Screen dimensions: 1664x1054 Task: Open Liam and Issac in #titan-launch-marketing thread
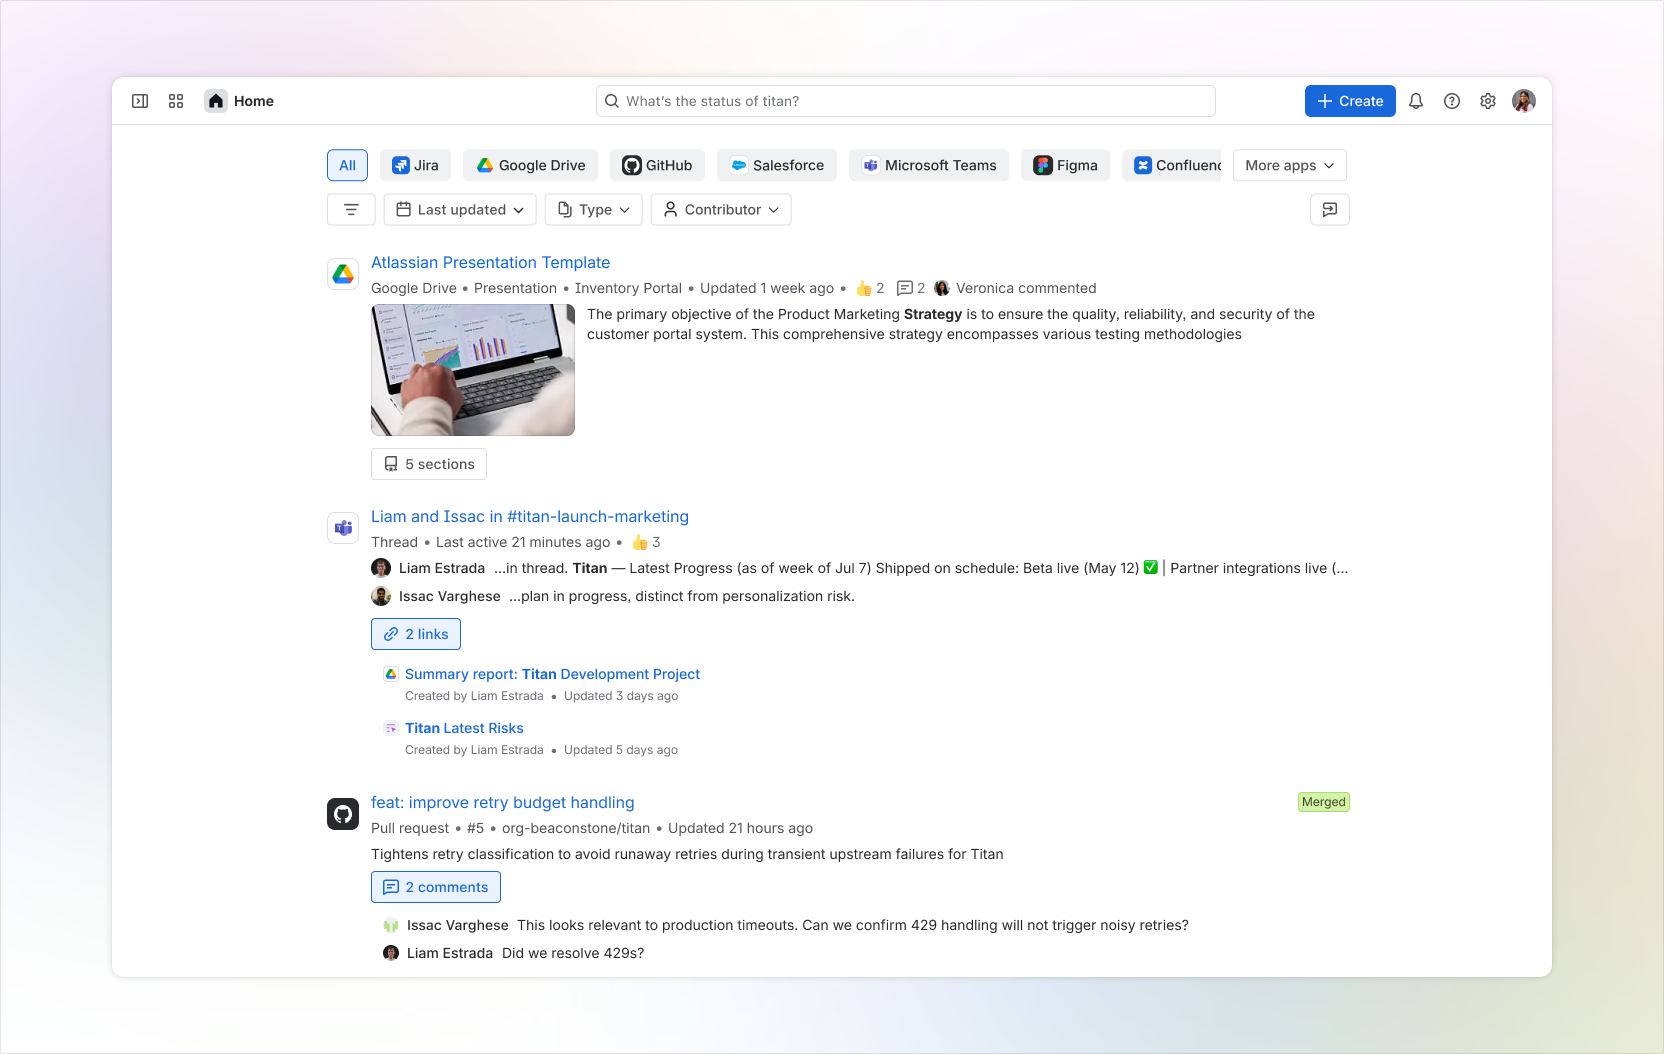pyautogui.click(x=530, y=516)
